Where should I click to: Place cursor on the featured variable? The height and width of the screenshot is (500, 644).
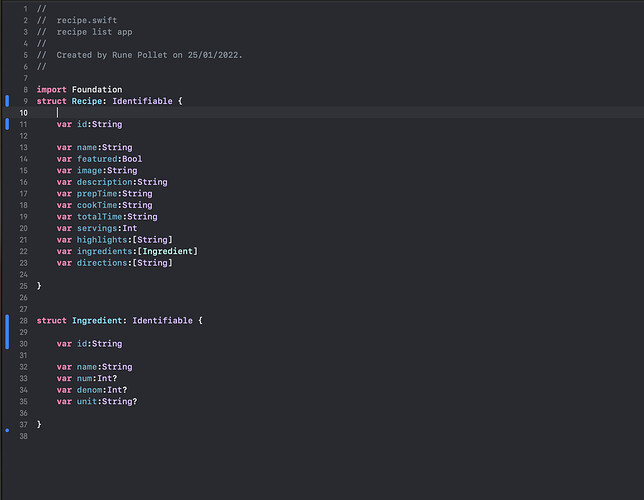(x=97, y=159)
